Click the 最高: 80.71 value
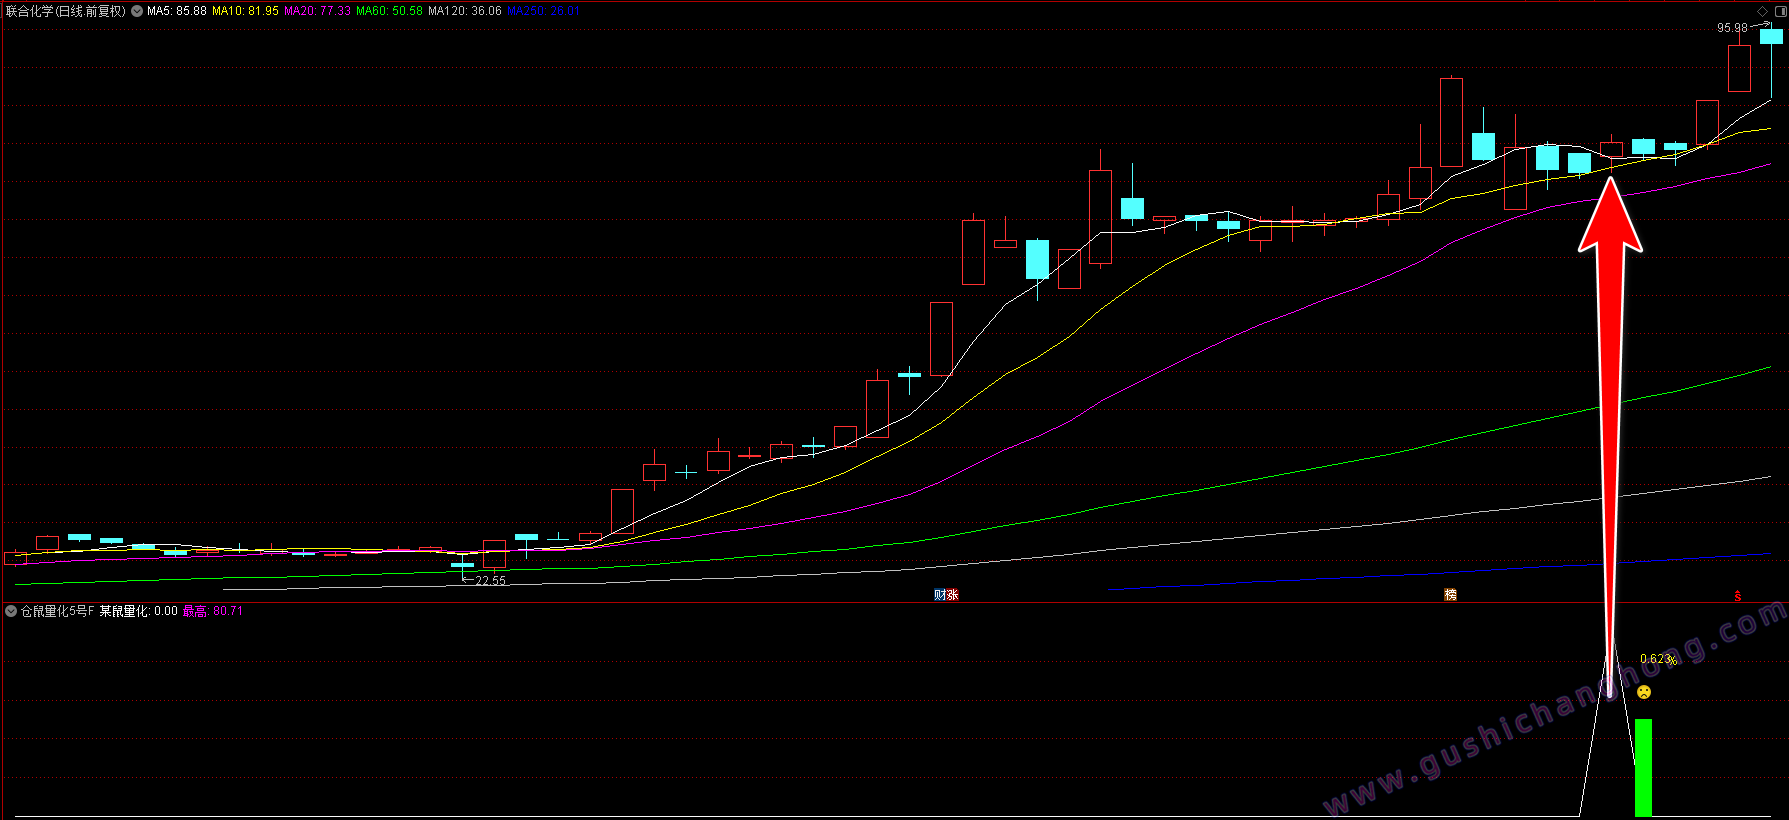The image size is (1789, 820). point(212,611)
